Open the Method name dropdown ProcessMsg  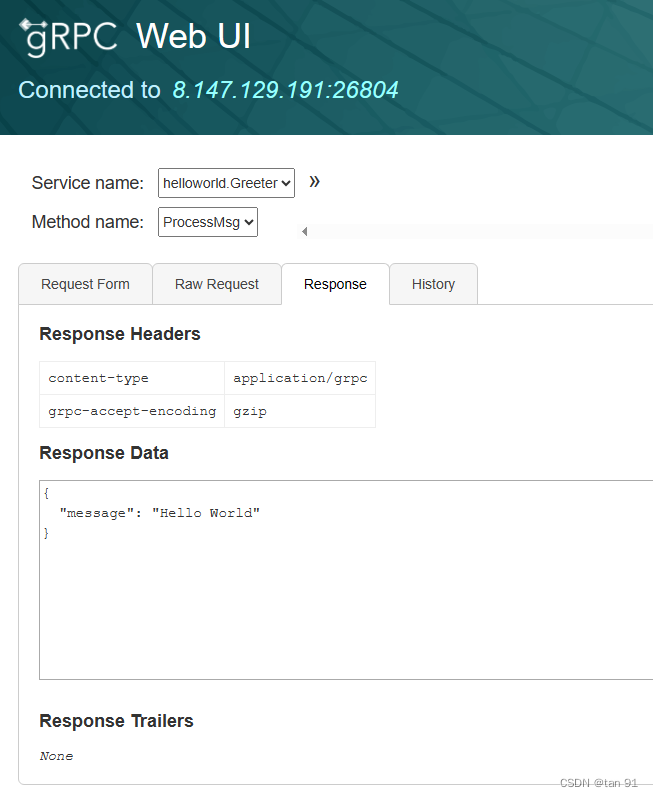coord(208,222)
